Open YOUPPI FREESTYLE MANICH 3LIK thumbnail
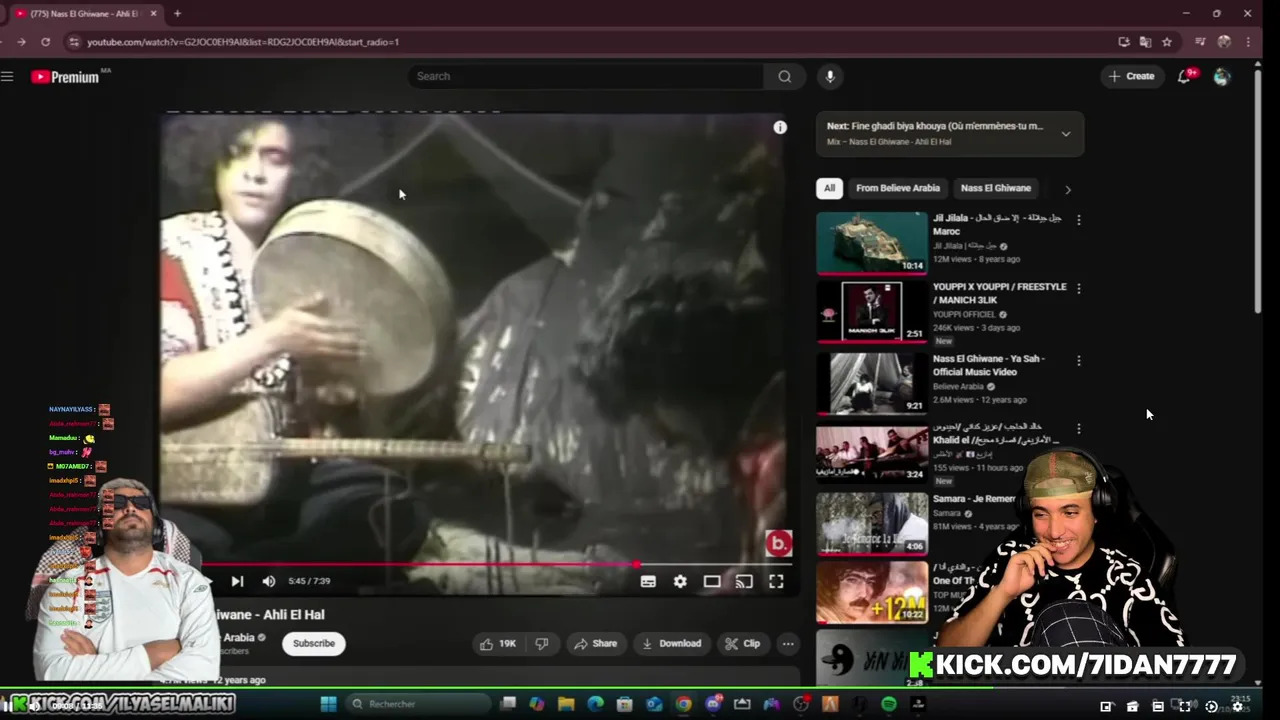 pos(872,311)
